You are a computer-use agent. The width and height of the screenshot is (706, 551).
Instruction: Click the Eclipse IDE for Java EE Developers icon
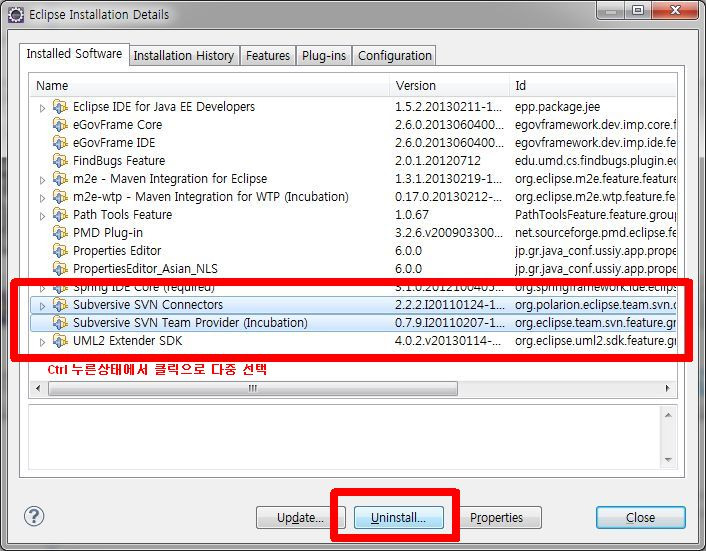point(60,107)
